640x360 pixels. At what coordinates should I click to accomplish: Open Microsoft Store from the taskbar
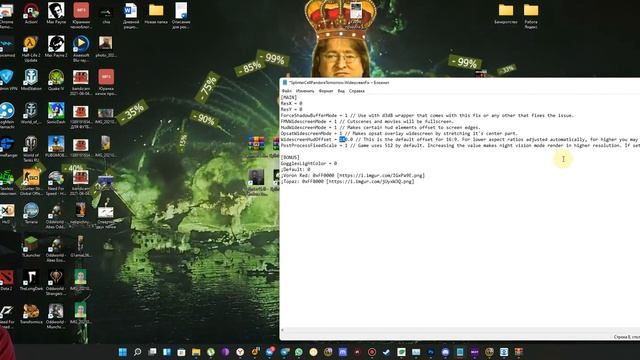click(182, 352)
